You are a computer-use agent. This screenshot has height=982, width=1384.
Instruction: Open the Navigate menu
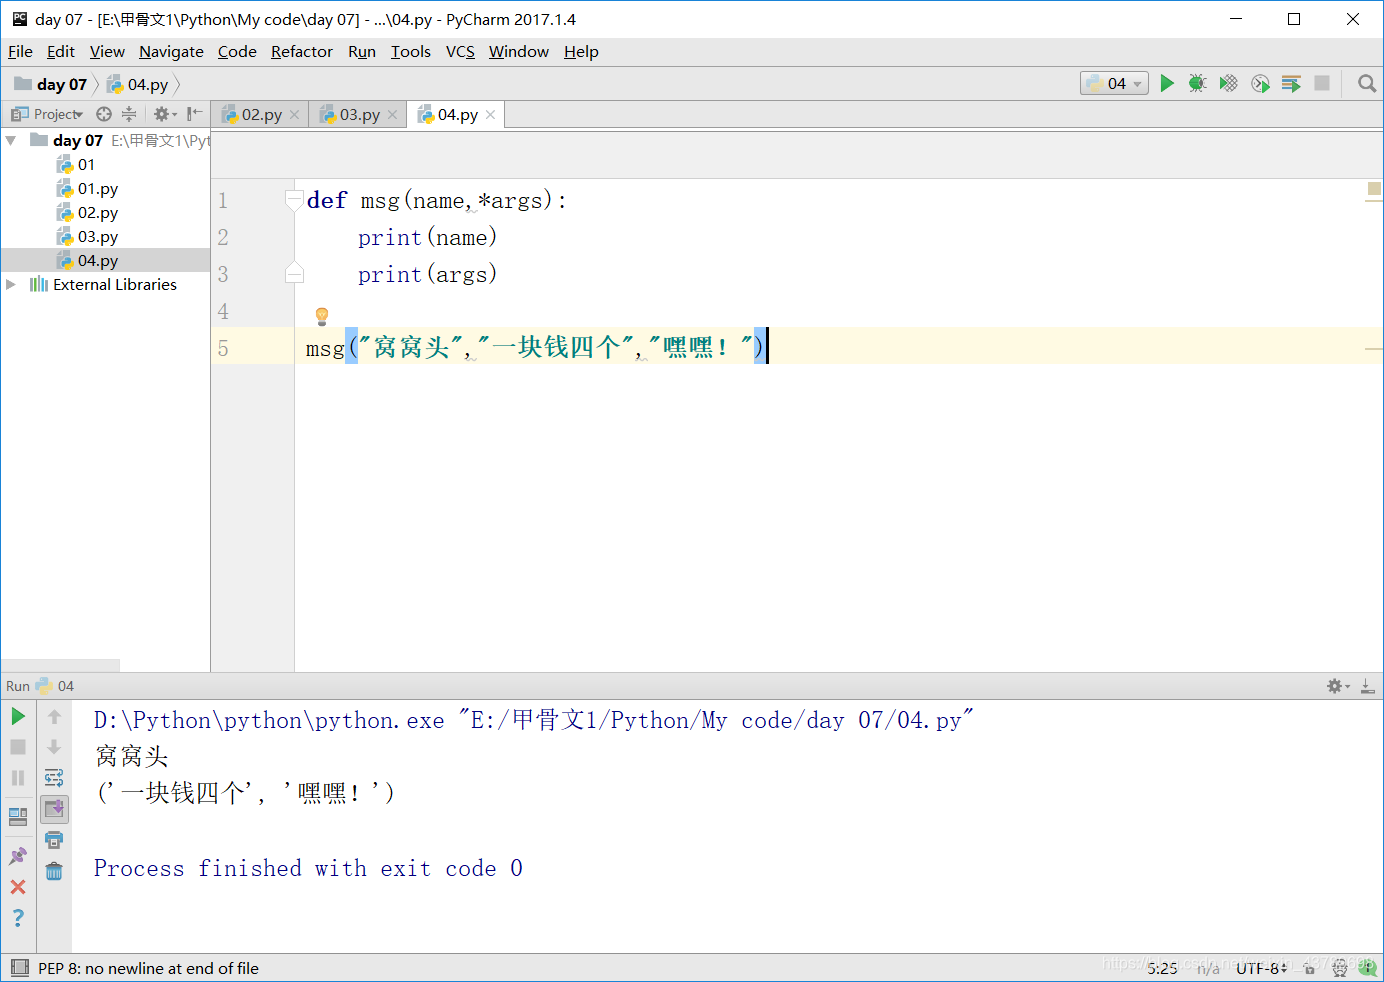(x=171, y=52)
